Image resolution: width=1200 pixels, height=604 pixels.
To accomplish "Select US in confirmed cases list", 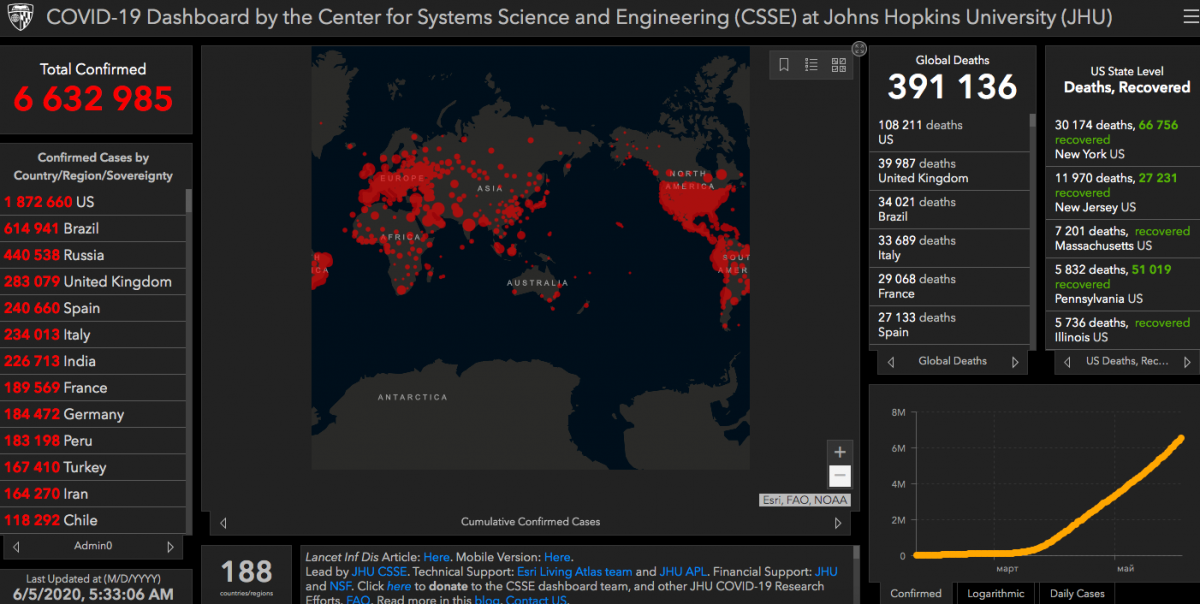I will coord(93,202).
